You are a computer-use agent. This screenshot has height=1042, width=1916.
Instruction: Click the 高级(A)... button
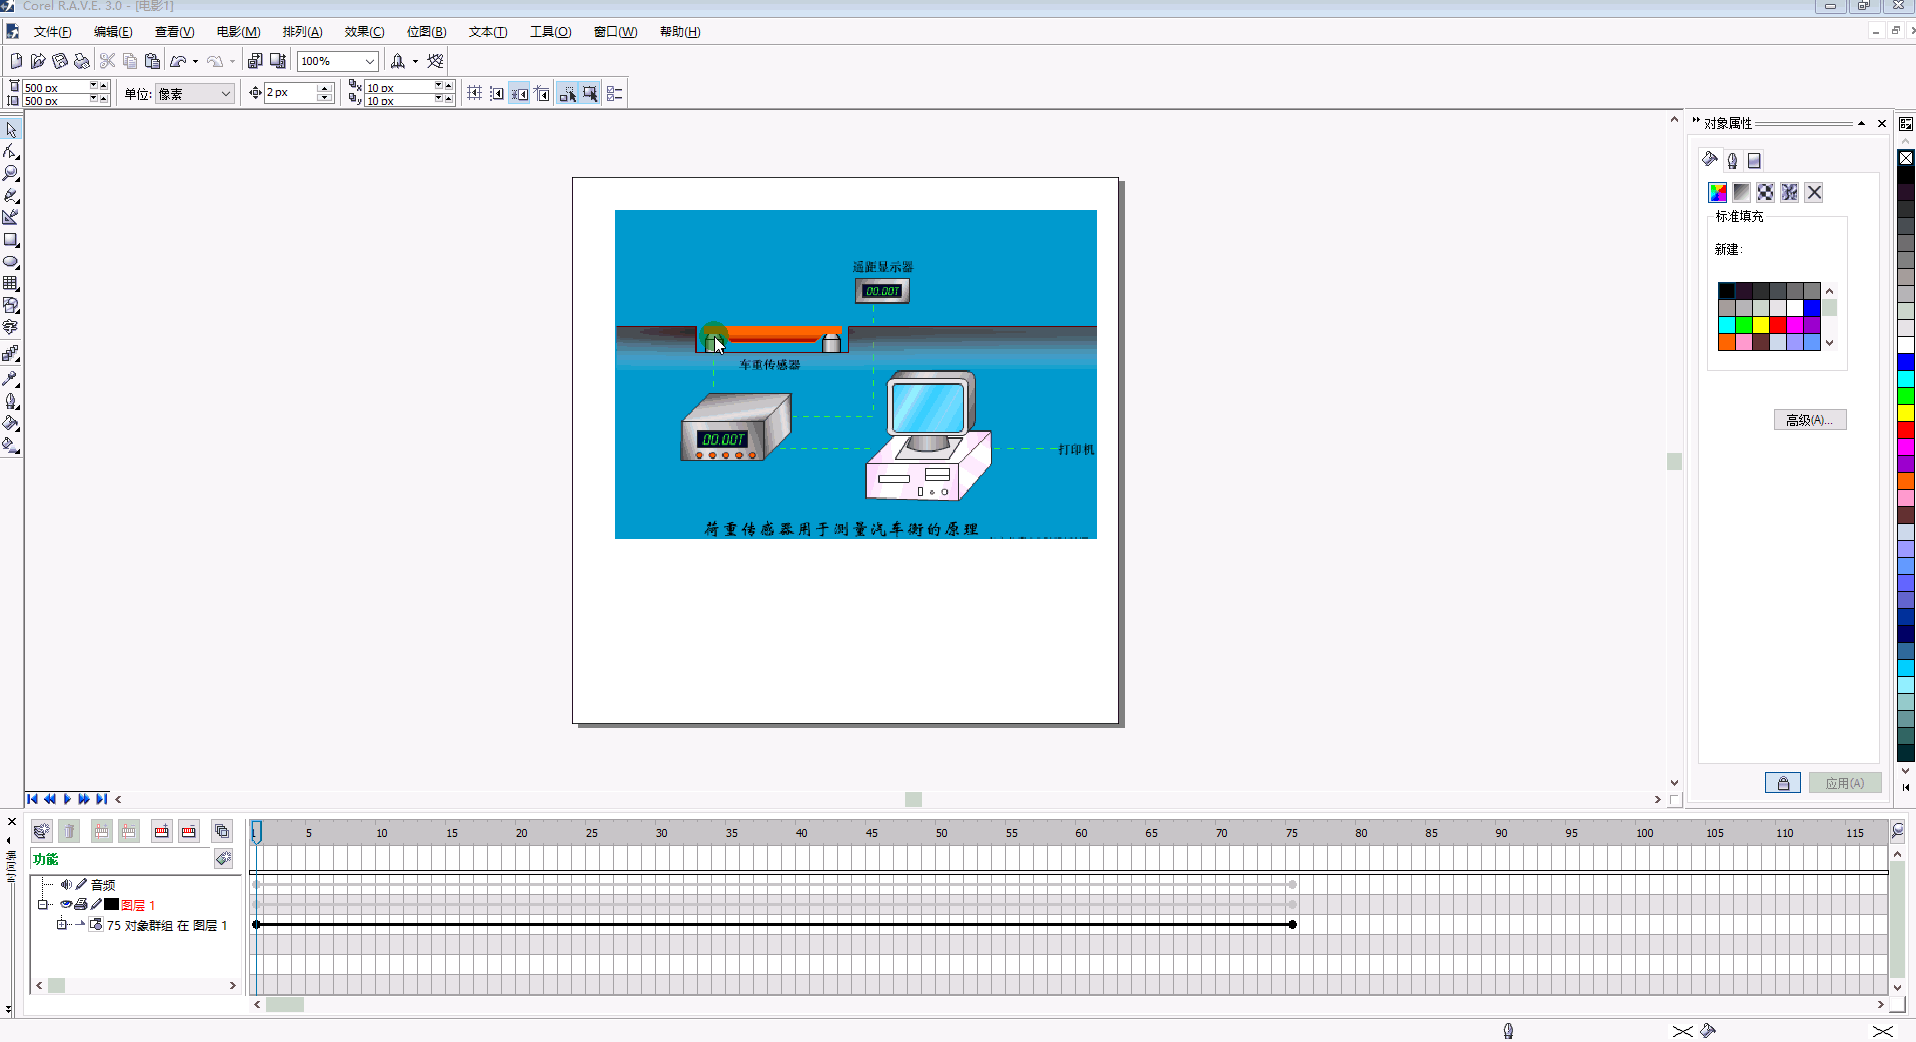[x=1809, y=420]
